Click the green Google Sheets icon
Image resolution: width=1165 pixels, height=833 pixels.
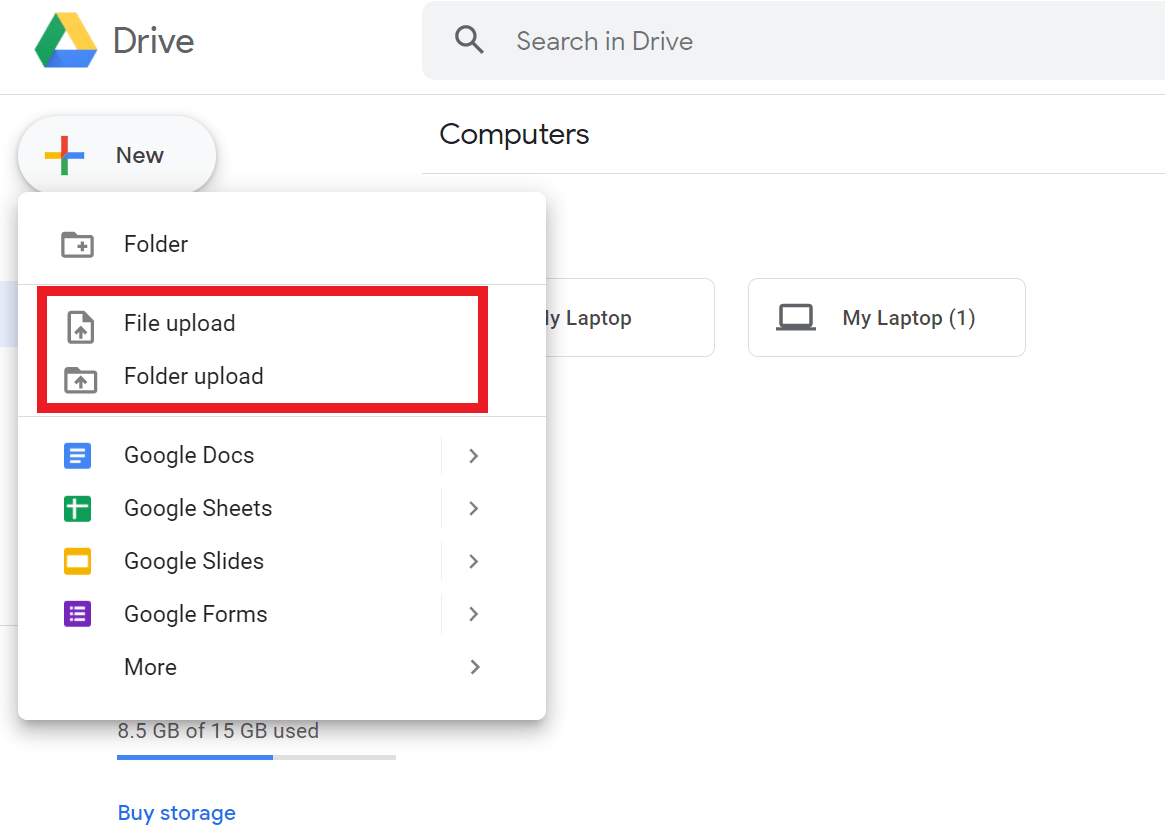click(x=78, y=509)
